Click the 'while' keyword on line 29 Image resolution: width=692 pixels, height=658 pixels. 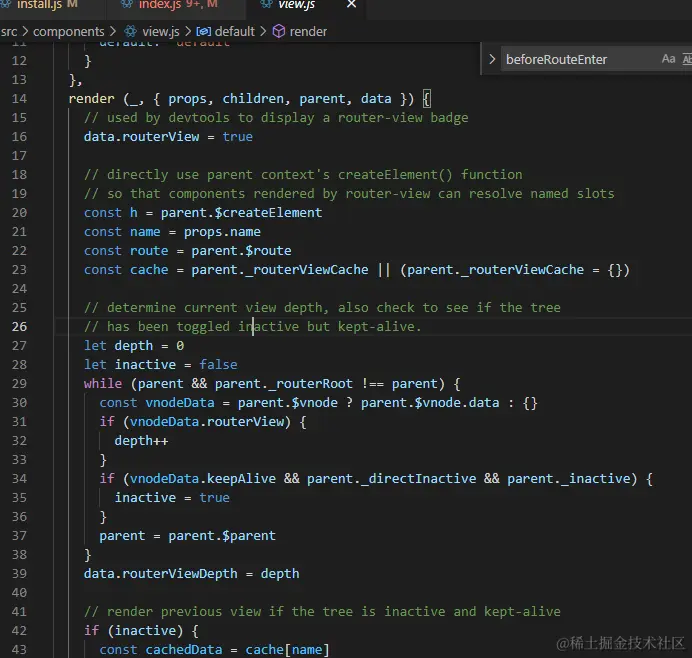(103, 384)
